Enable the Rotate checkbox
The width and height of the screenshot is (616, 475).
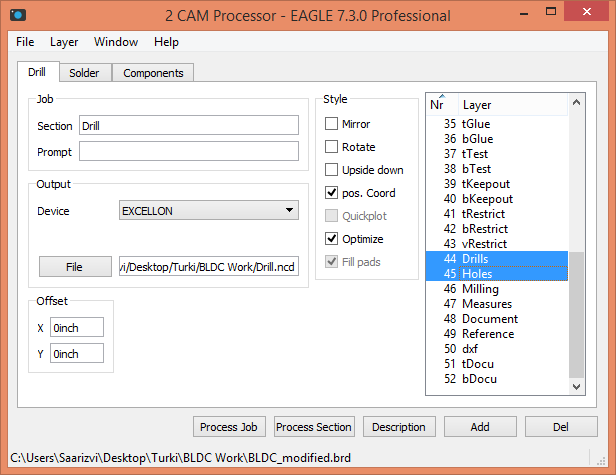[331, 147]
